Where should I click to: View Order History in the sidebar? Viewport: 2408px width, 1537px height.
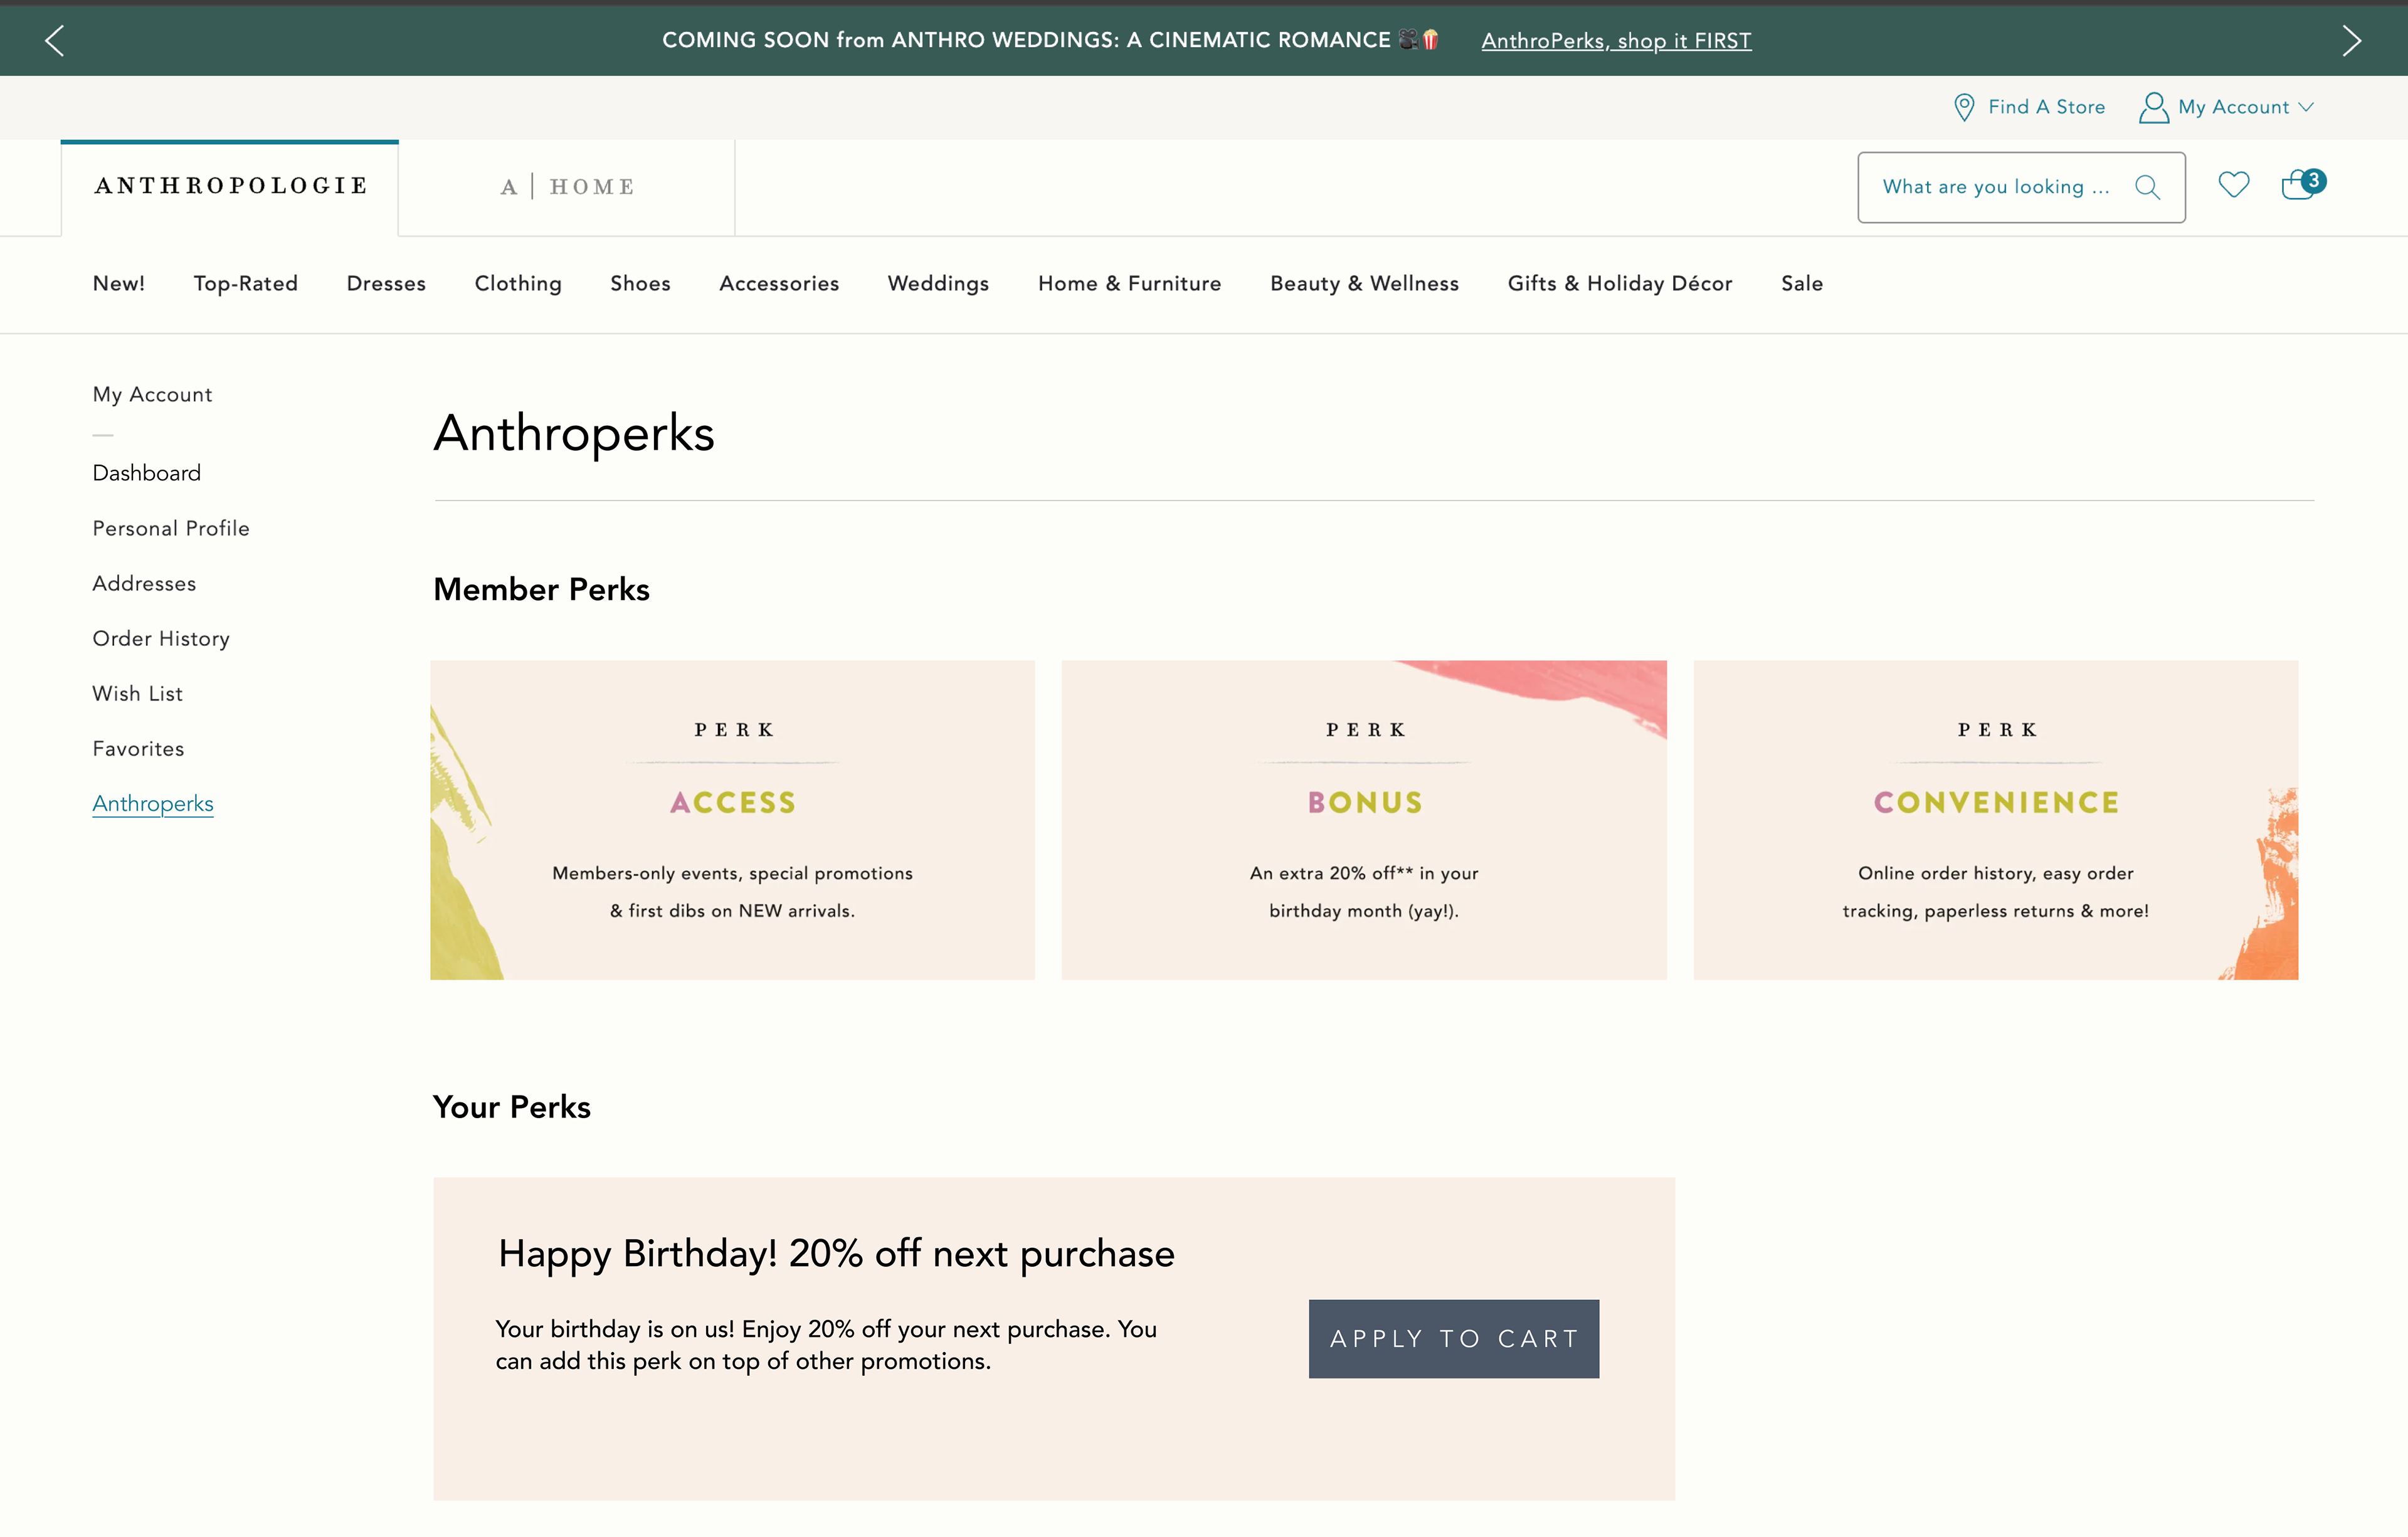[x=161, y=638]
